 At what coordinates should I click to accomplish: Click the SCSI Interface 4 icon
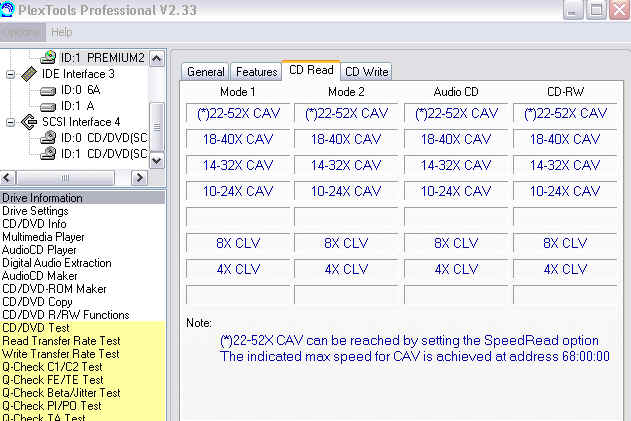click(29, 122)
